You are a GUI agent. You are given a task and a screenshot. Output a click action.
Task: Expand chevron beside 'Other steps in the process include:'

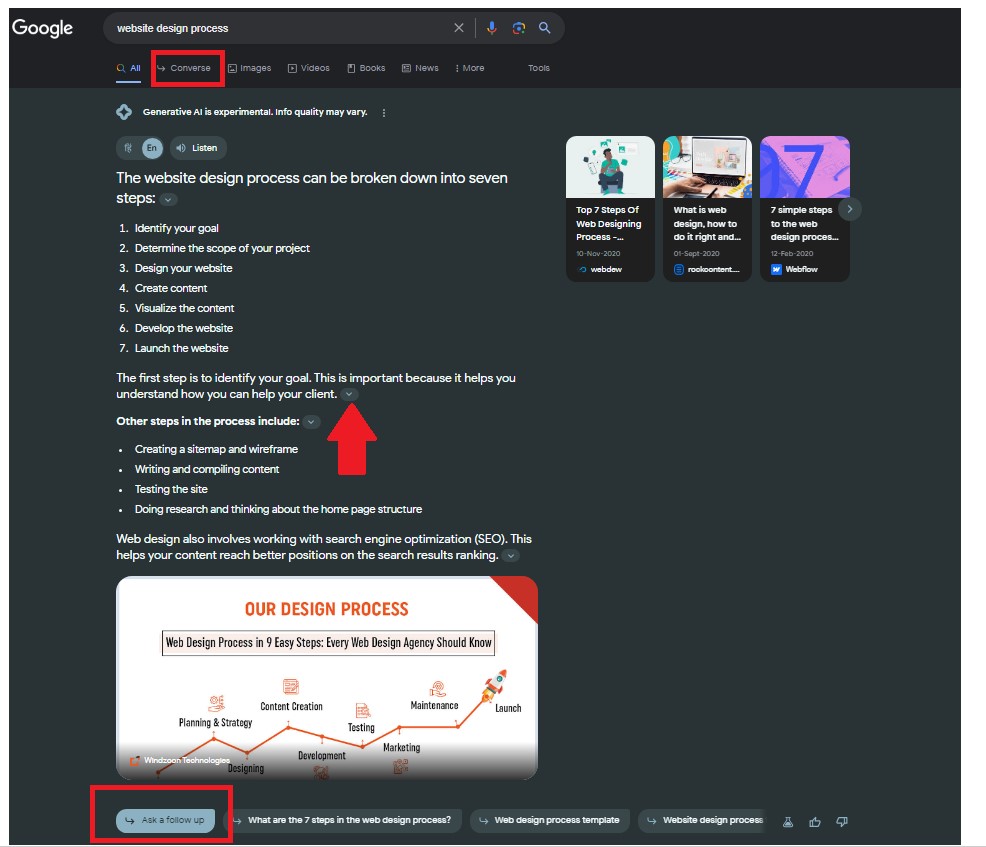pyautogui.click(x=311, y=422)
